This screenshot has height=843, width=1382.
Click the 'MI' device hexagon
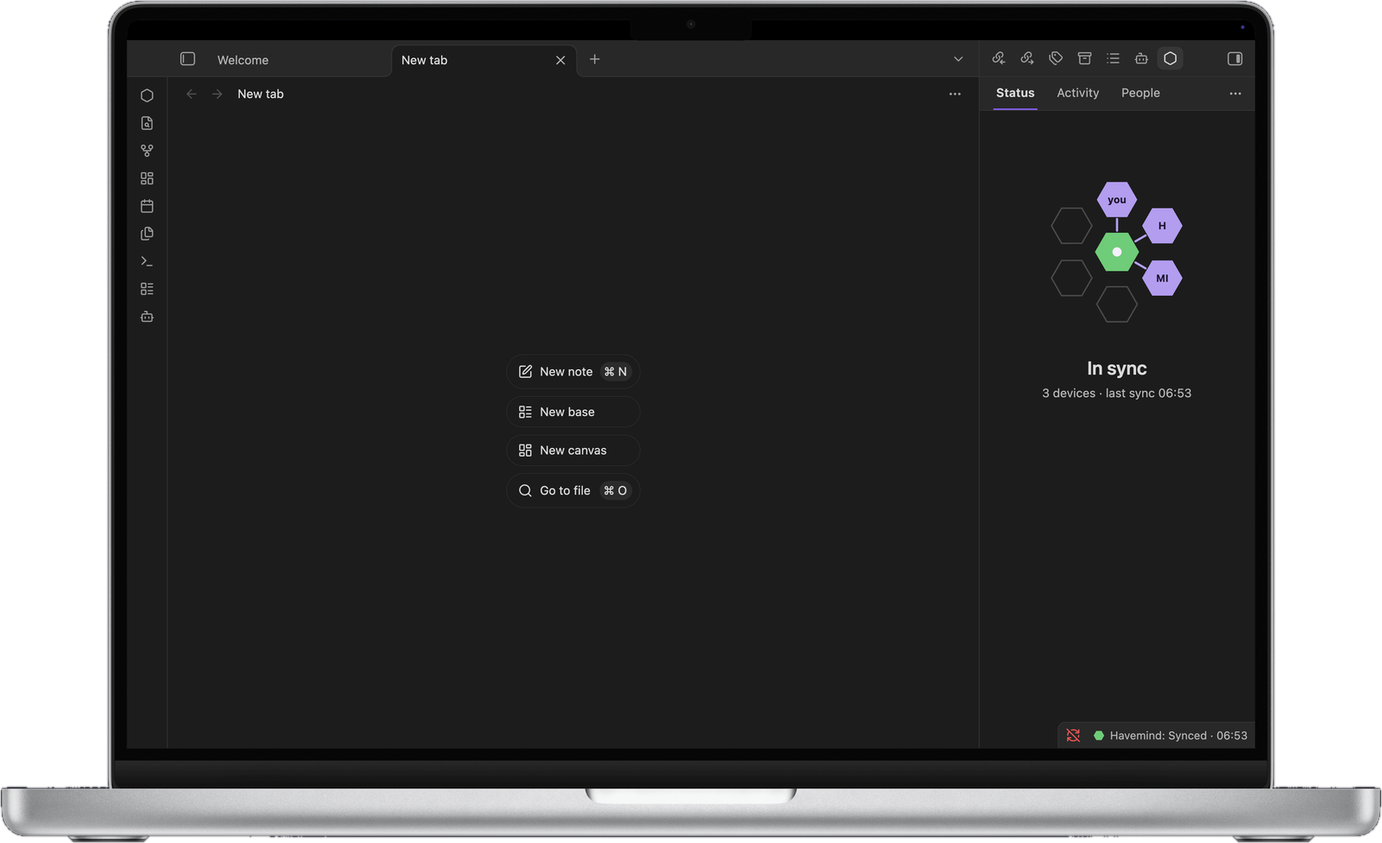click(x=1162, y=278)
